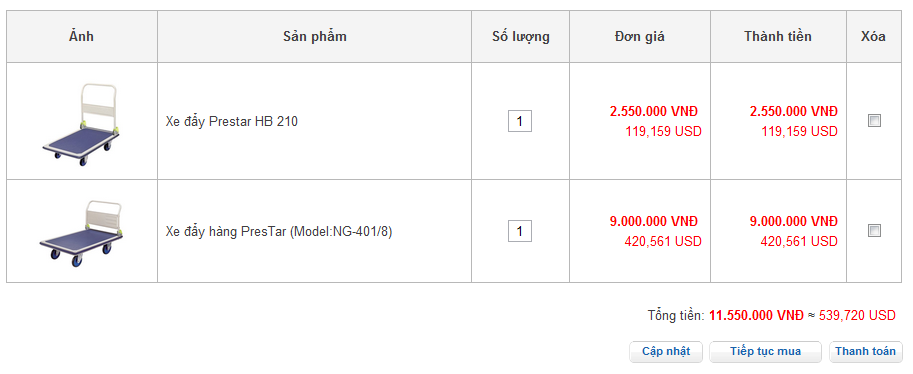Open the PresTar NG-401/8 cart image
This screenshot has width=913, height=374.
pyautogui.click(x=82, y=232)
